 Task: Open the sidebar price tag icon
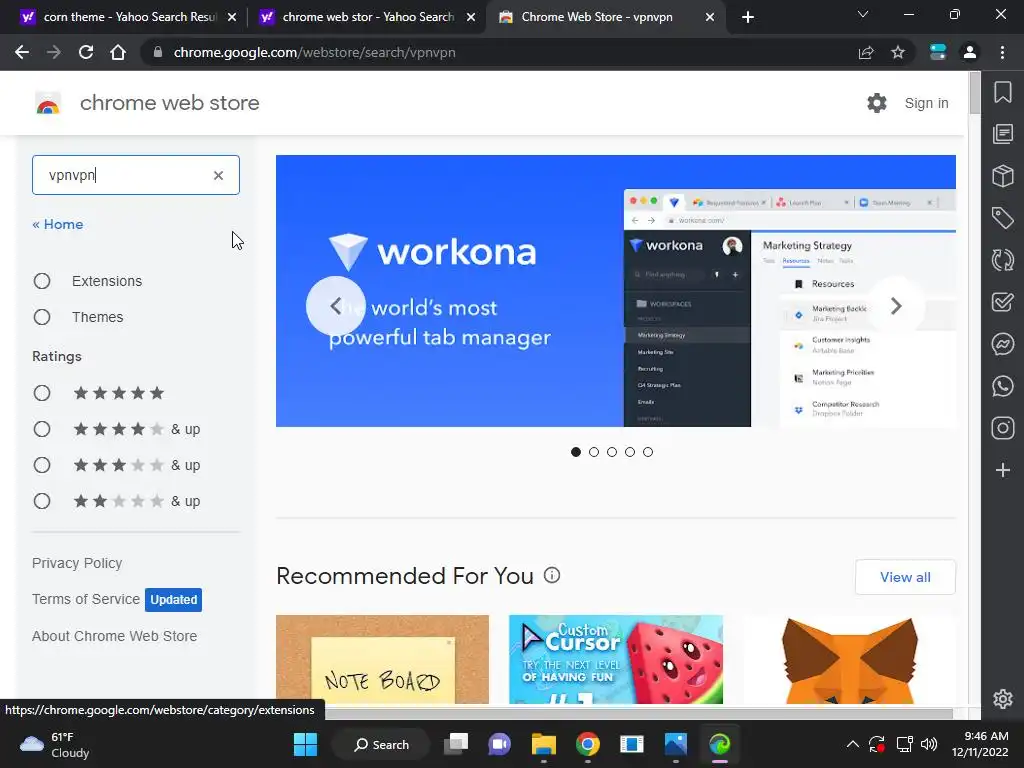point(1002,217)
